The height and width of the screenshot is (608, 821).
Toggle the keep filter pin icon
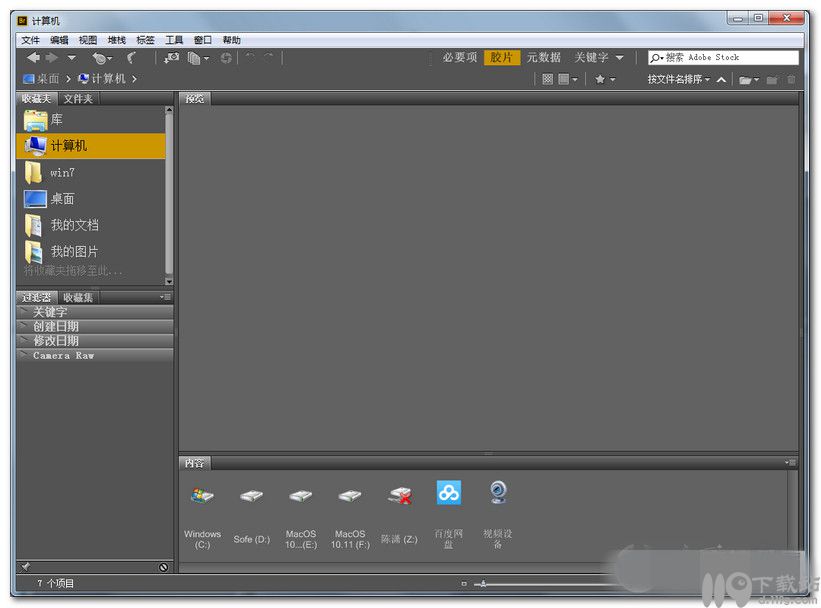25,567
